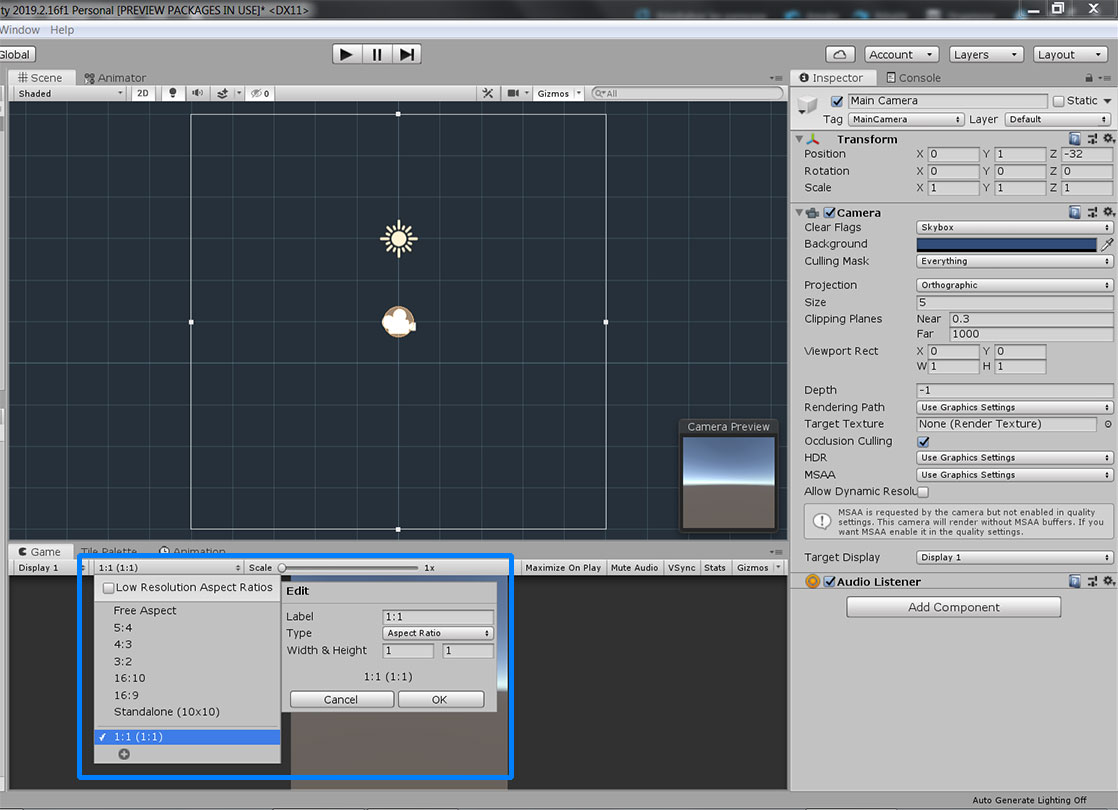Viewport: 1118px width, 810px height.
Task: Toggle scene audio speaker icon
Action: click(197, 93)
